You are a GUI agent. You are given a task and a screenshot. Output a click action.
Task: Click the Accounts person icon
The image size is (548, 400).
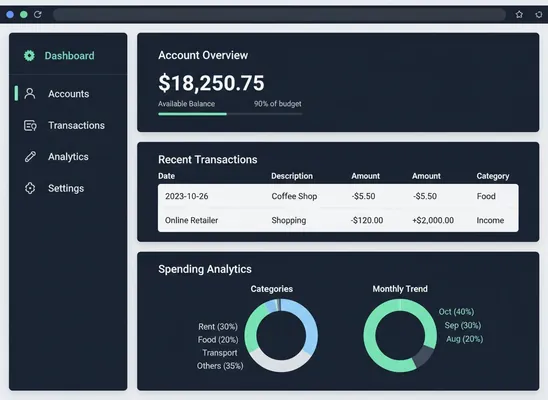pyautogui.click(x=30, y=94)
